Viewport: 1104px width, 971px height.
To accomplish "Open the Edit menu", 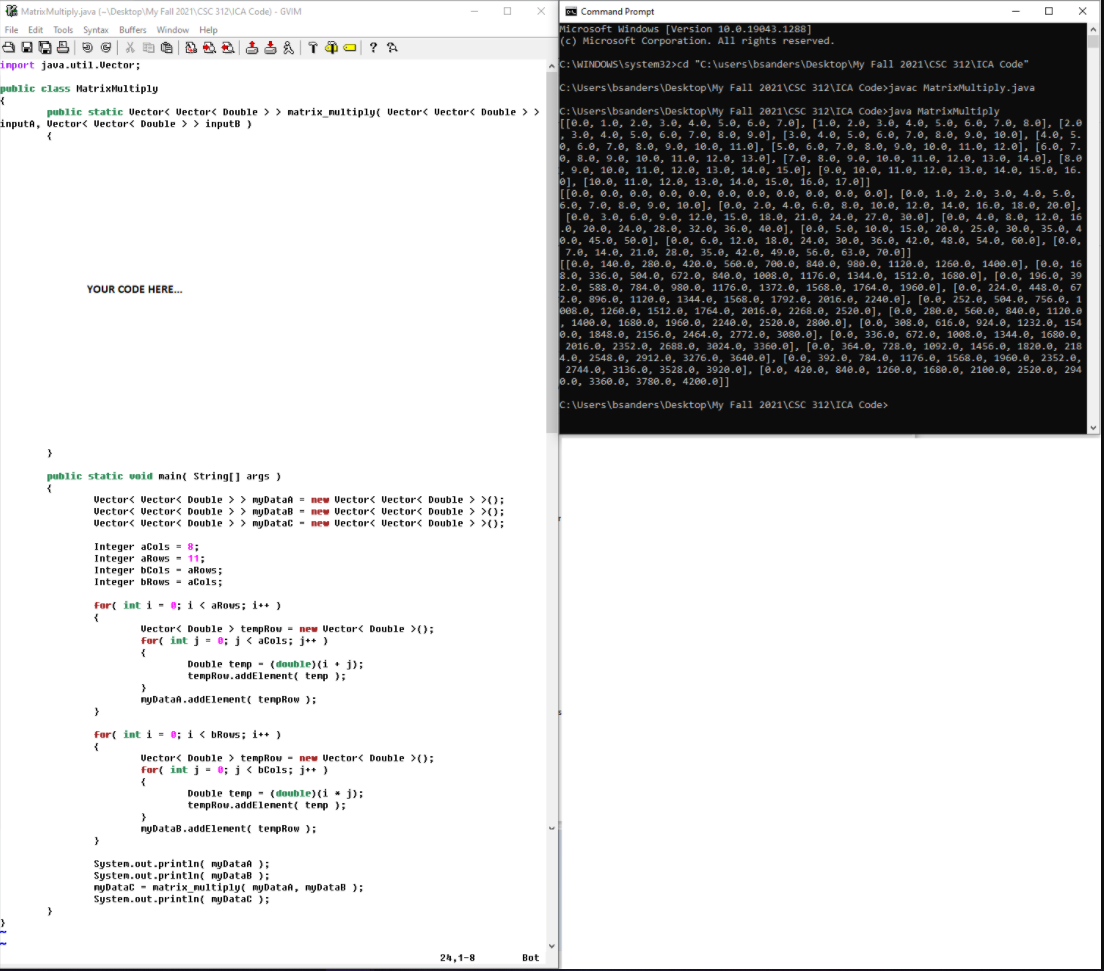I will [x=35, y=29].
